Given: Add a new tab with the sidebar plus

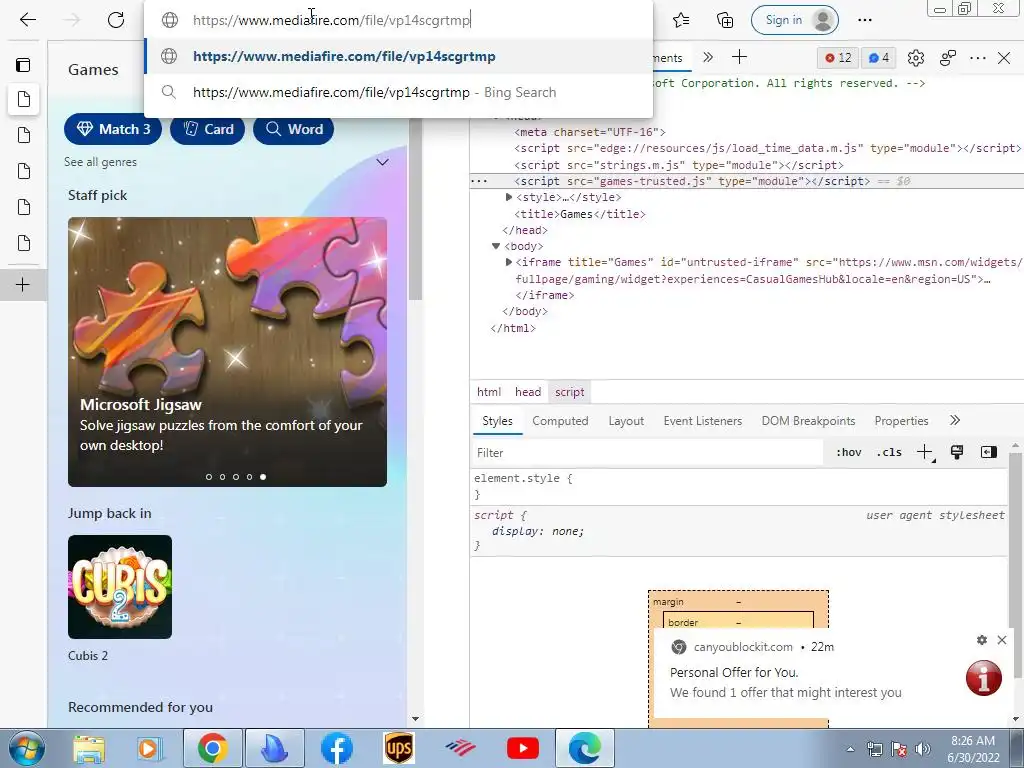Looking at the screenshot, I should coord(23,285).
